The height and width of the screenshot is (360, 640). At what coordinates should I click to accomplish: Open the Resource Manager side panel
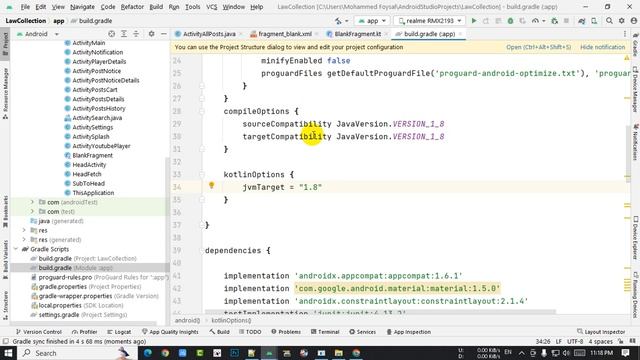tap(5, 93)
